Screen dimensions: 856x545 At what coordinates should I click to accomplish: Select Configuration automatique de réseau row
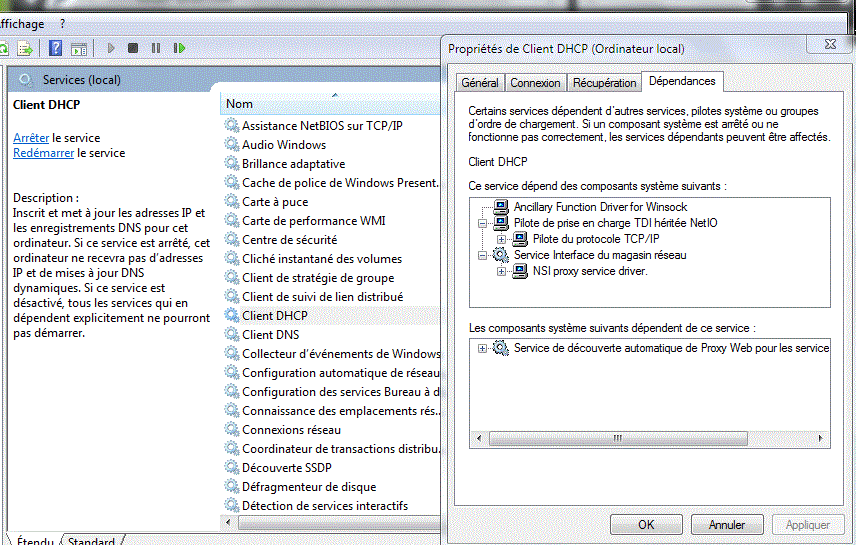pyautogui.click(x=331, y=372)
